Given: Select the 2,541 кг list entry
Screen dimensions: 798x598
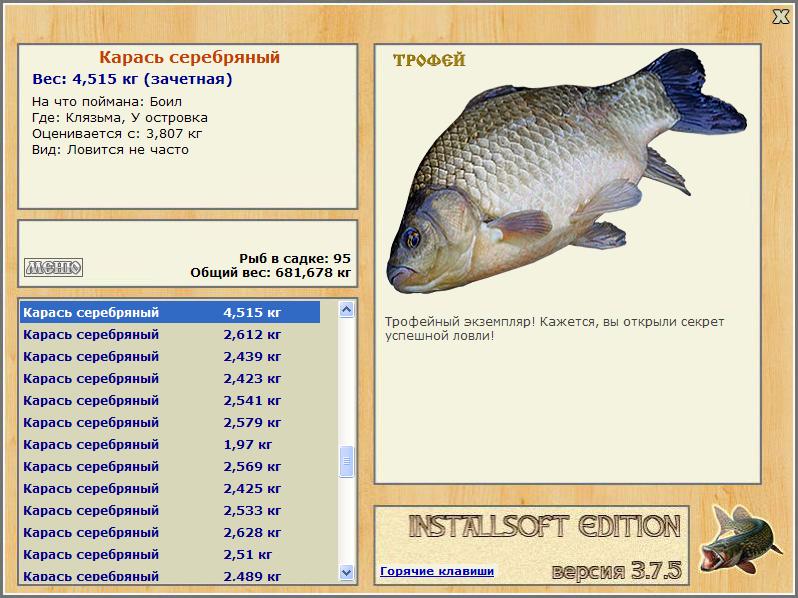Looking at the screenshot, I should pyautogui.click(x=170, y=400).
